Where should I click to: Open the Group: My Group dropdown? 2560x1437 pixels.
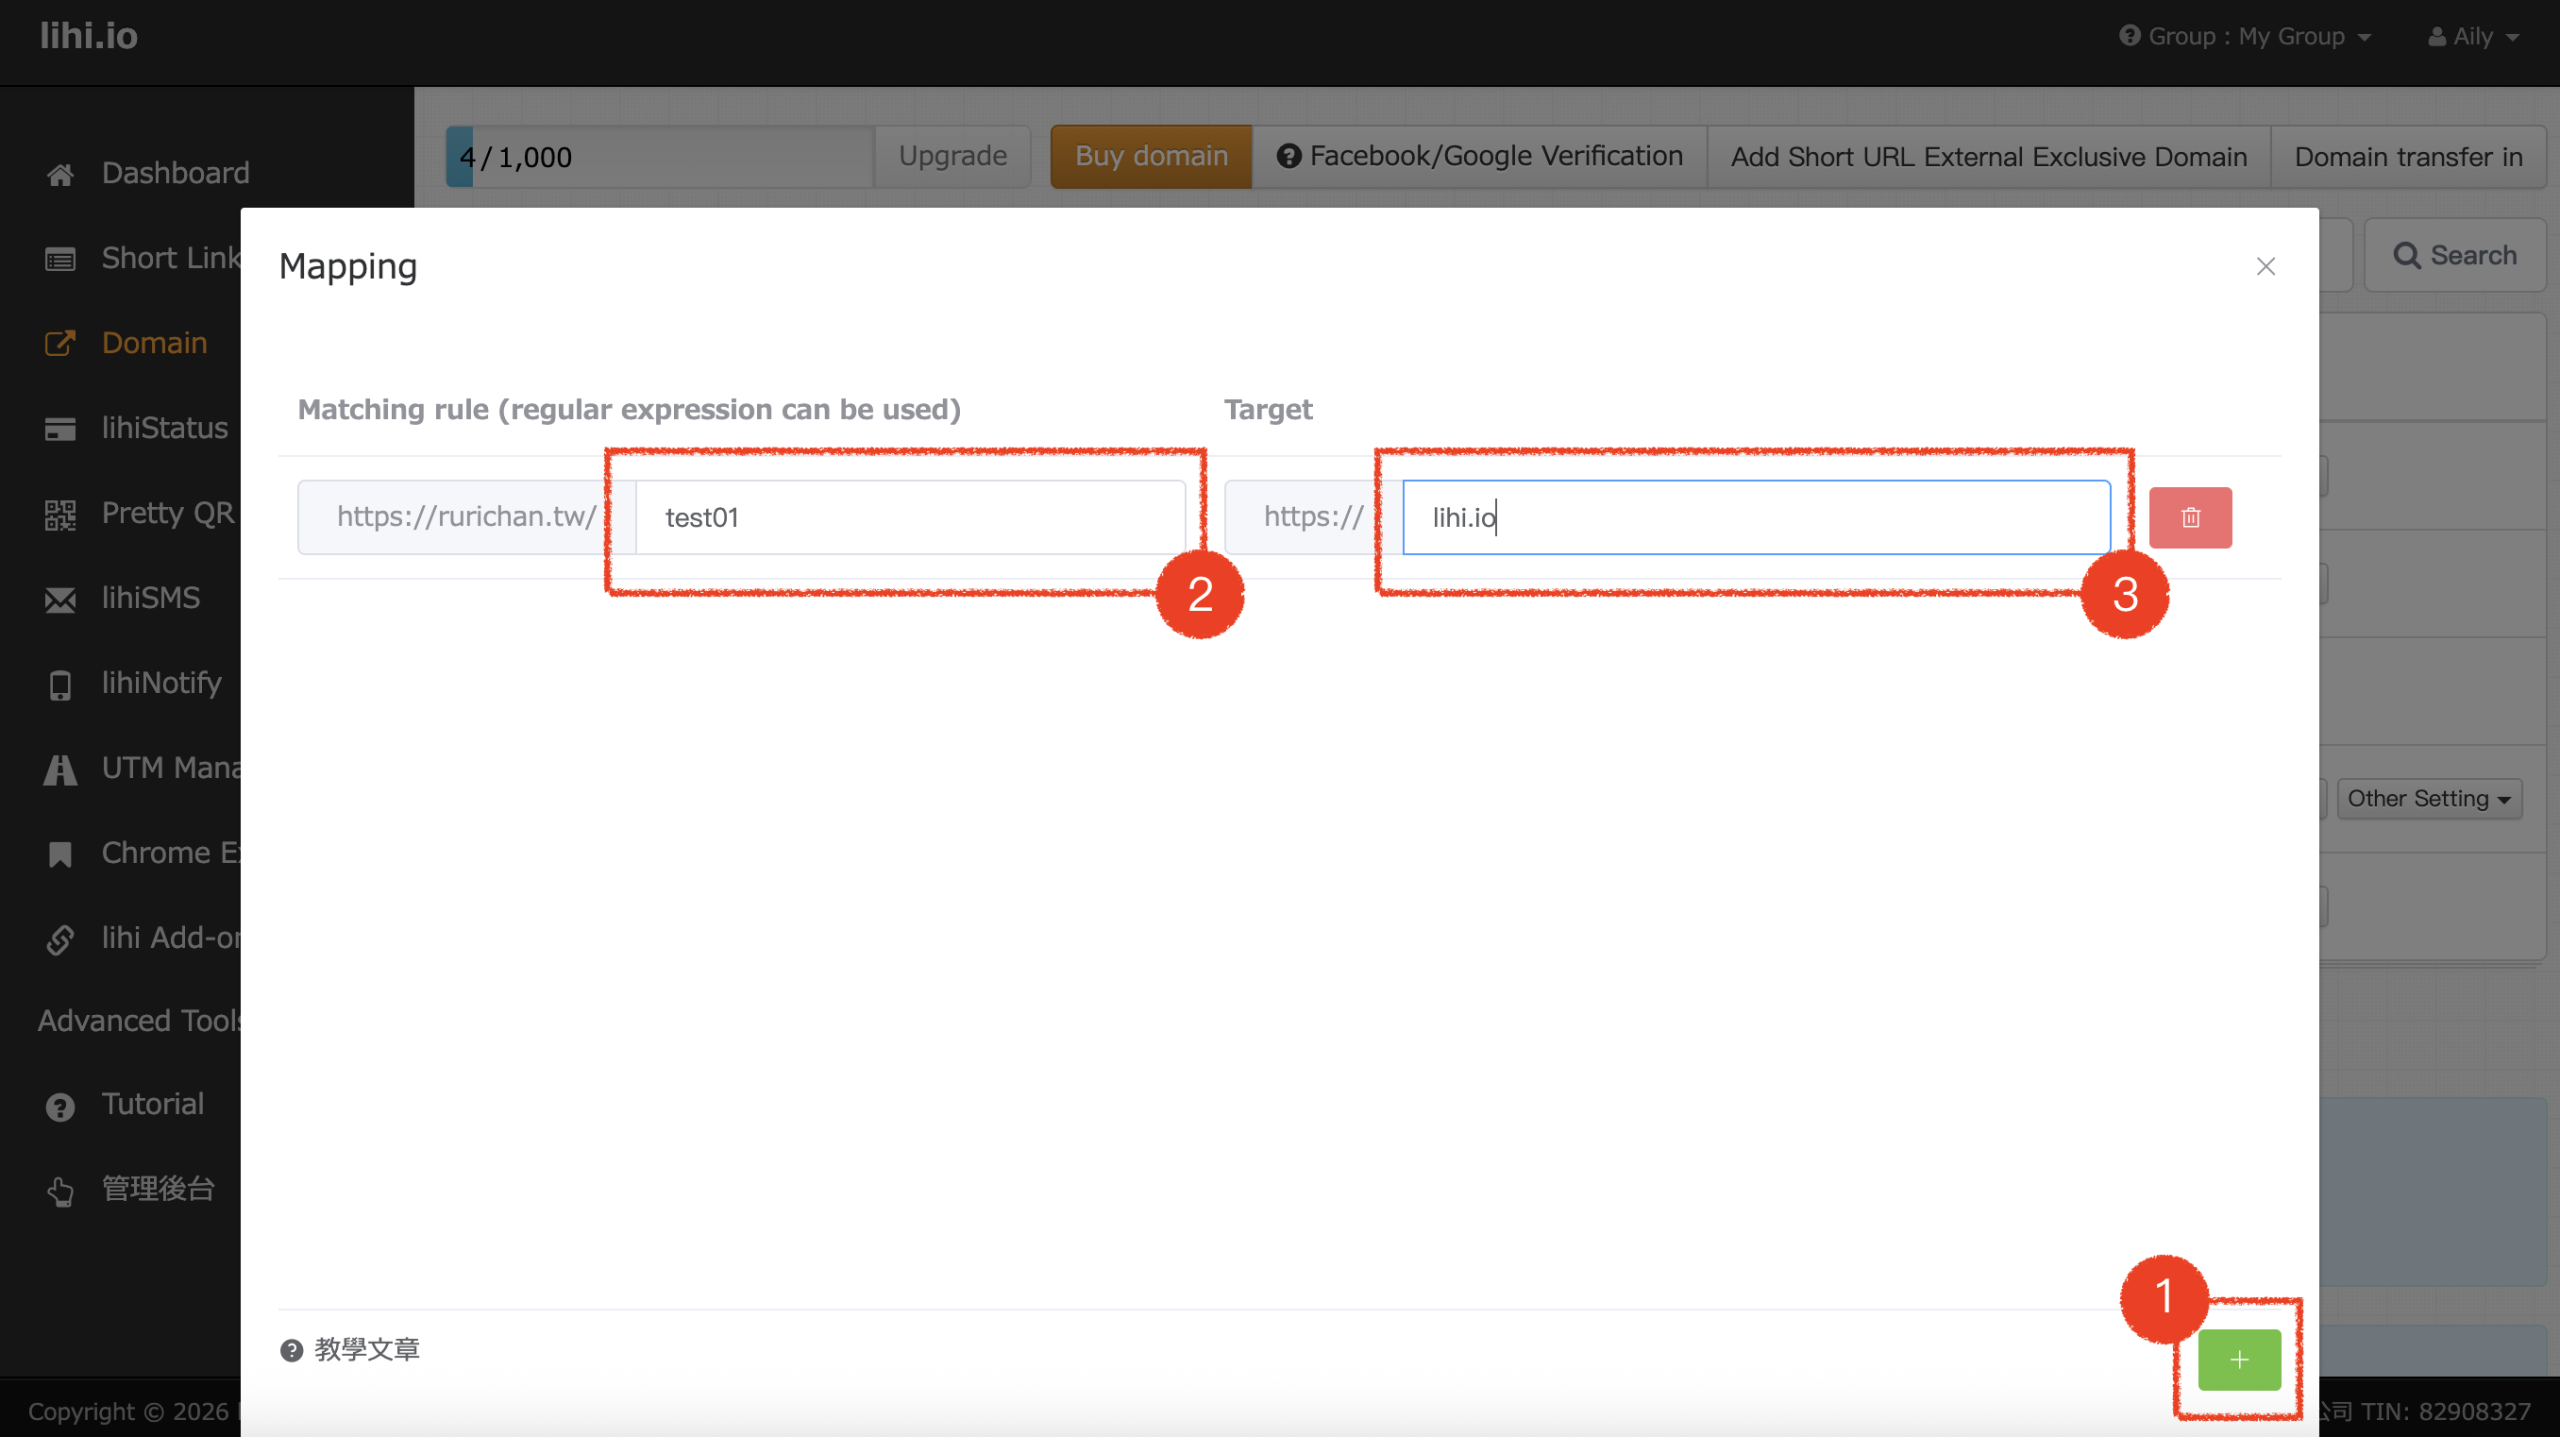click(x=2245, y=37)
